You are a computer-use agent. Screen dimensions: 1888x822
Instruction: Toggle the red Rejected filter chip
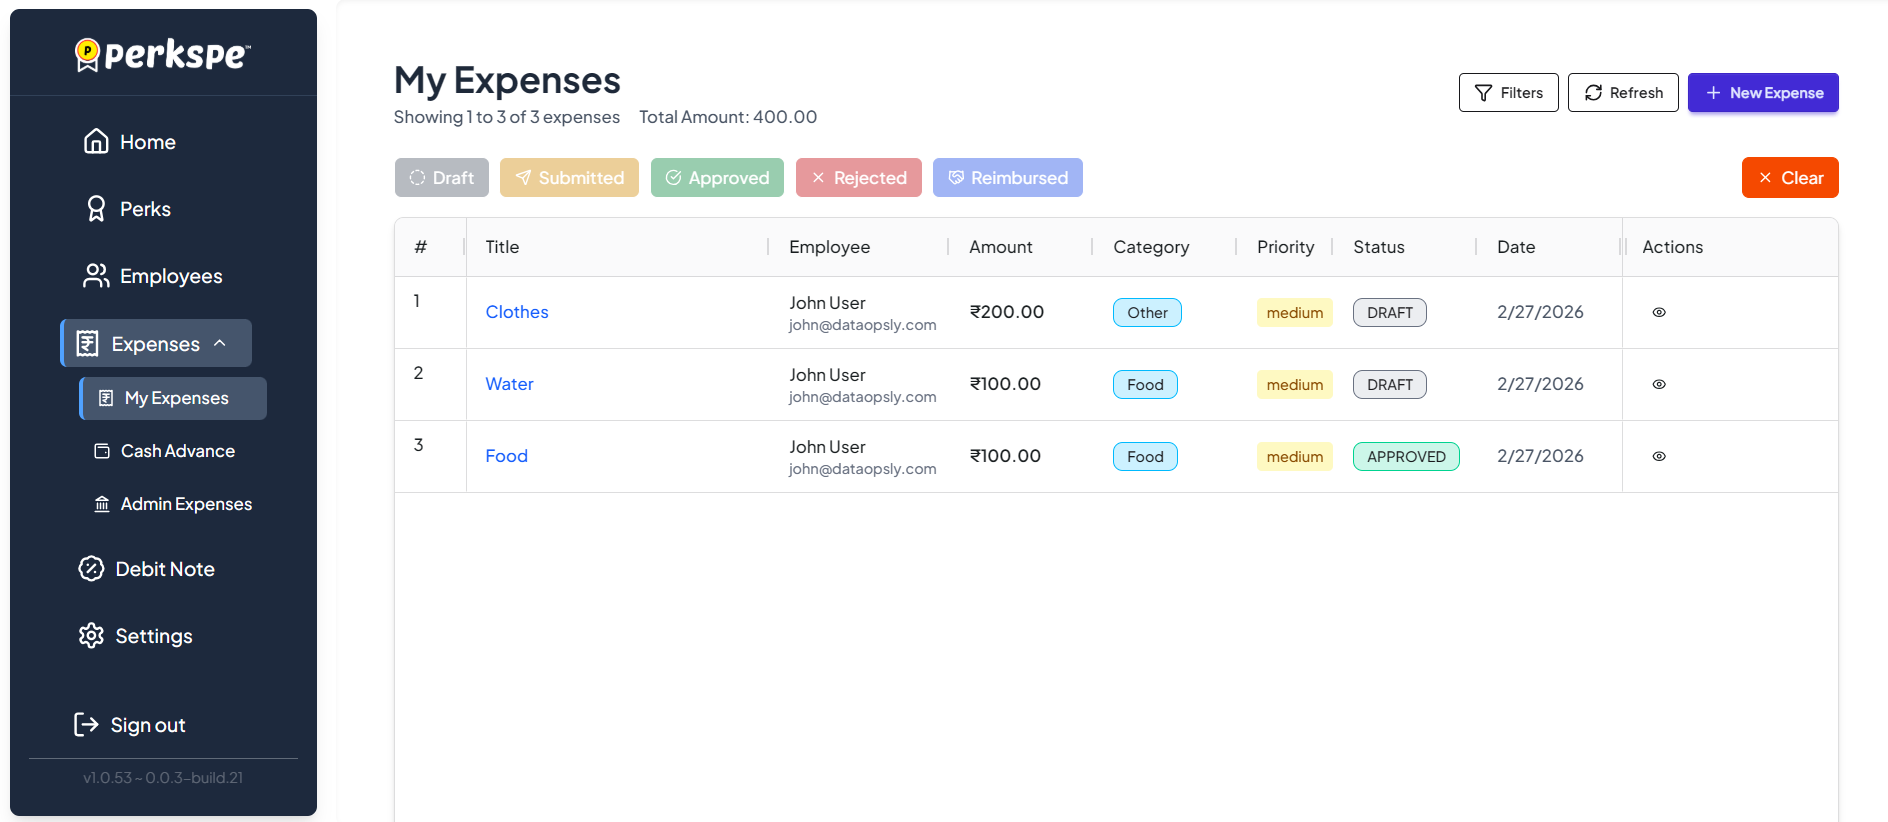[858, 178]
